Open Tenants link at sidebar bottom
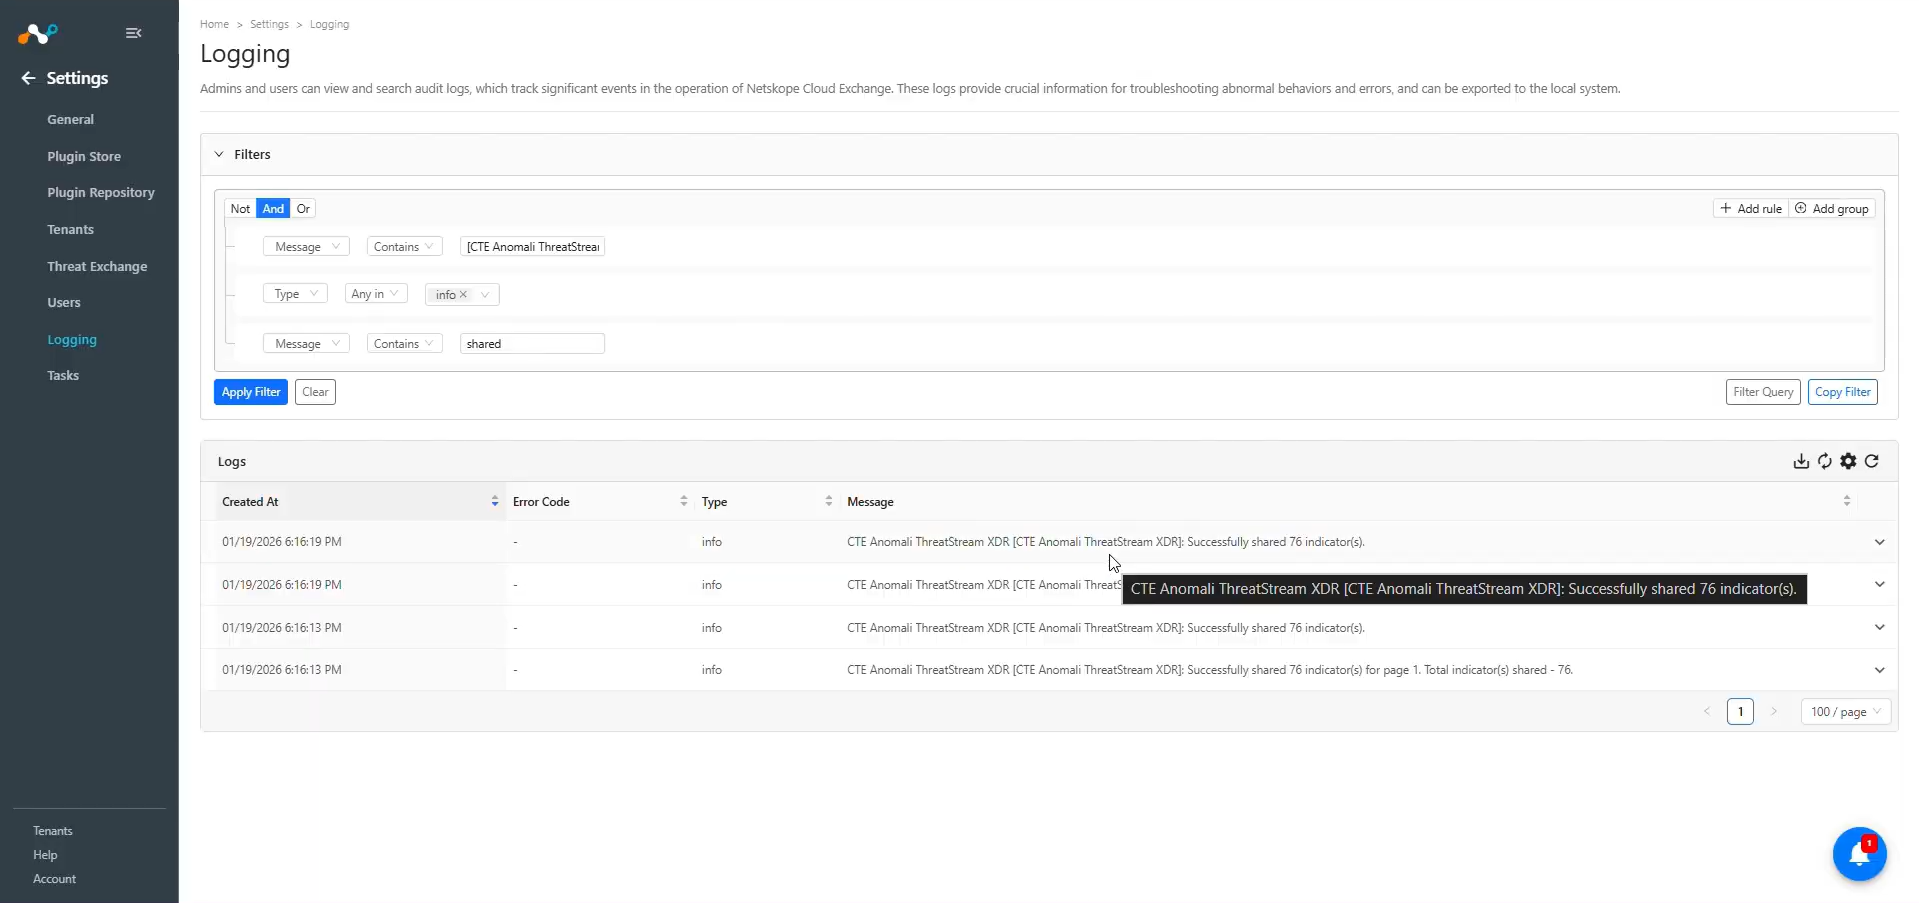Screen dimensions: 1919x903 click(x=53, y=831)
